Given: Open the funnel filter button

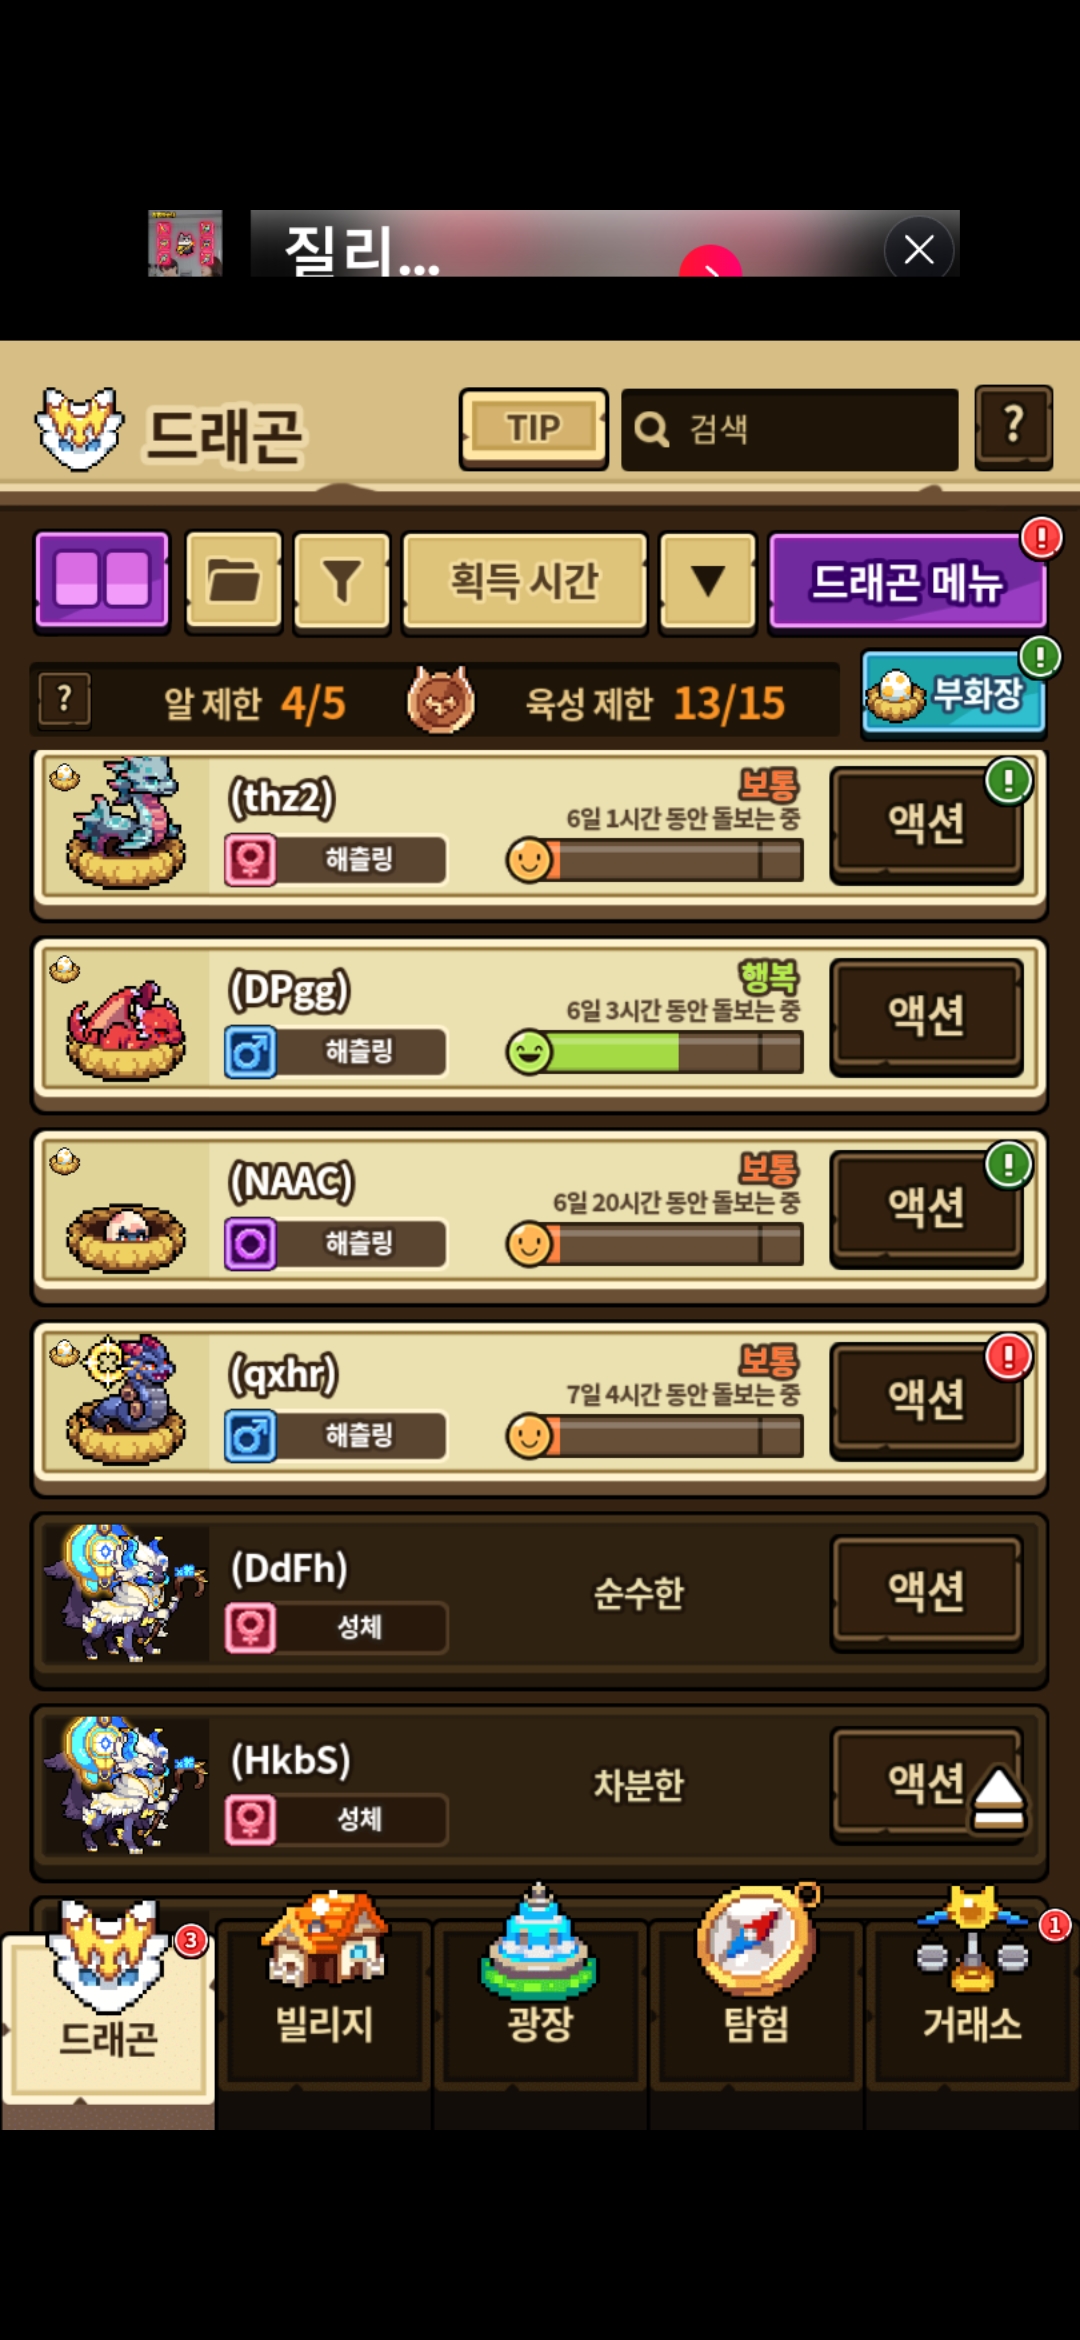Looking at the screenshot, I should click(342, 582).
